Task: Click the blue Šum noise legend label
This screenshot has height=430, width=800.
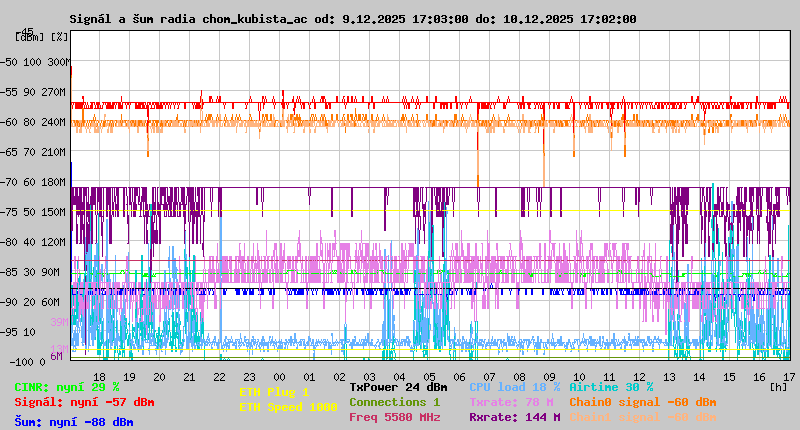Action: click(74, 422)
